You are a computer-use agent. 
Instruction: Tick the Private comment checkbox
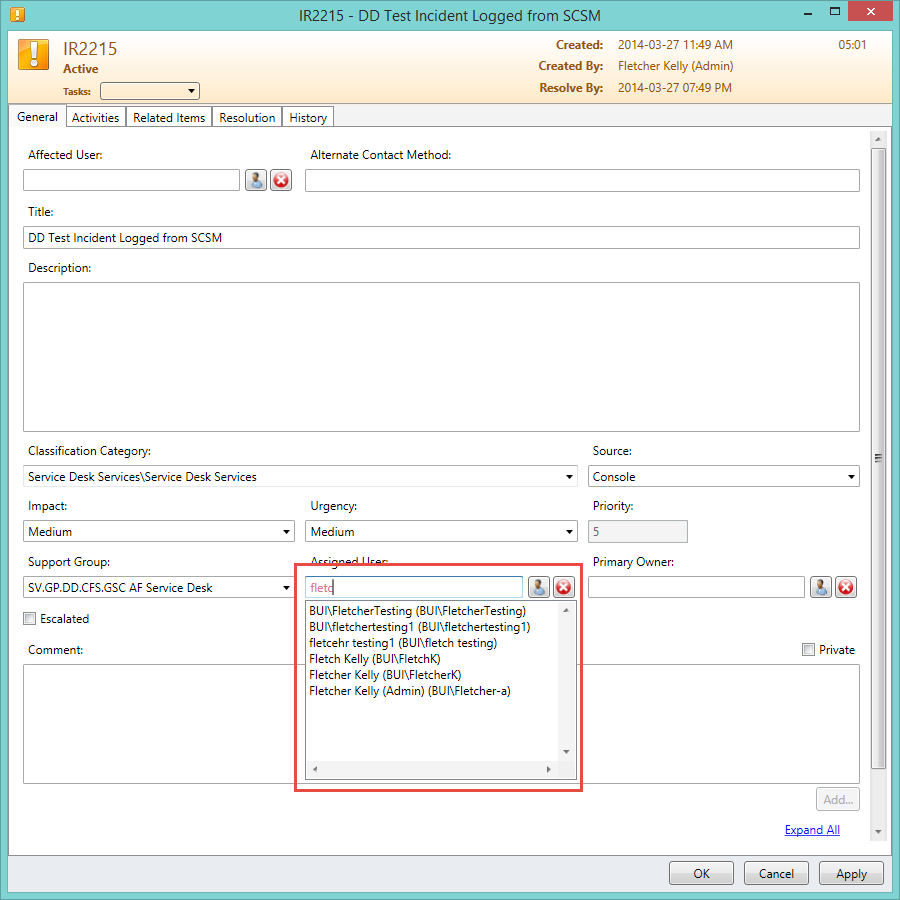point(808,650)
